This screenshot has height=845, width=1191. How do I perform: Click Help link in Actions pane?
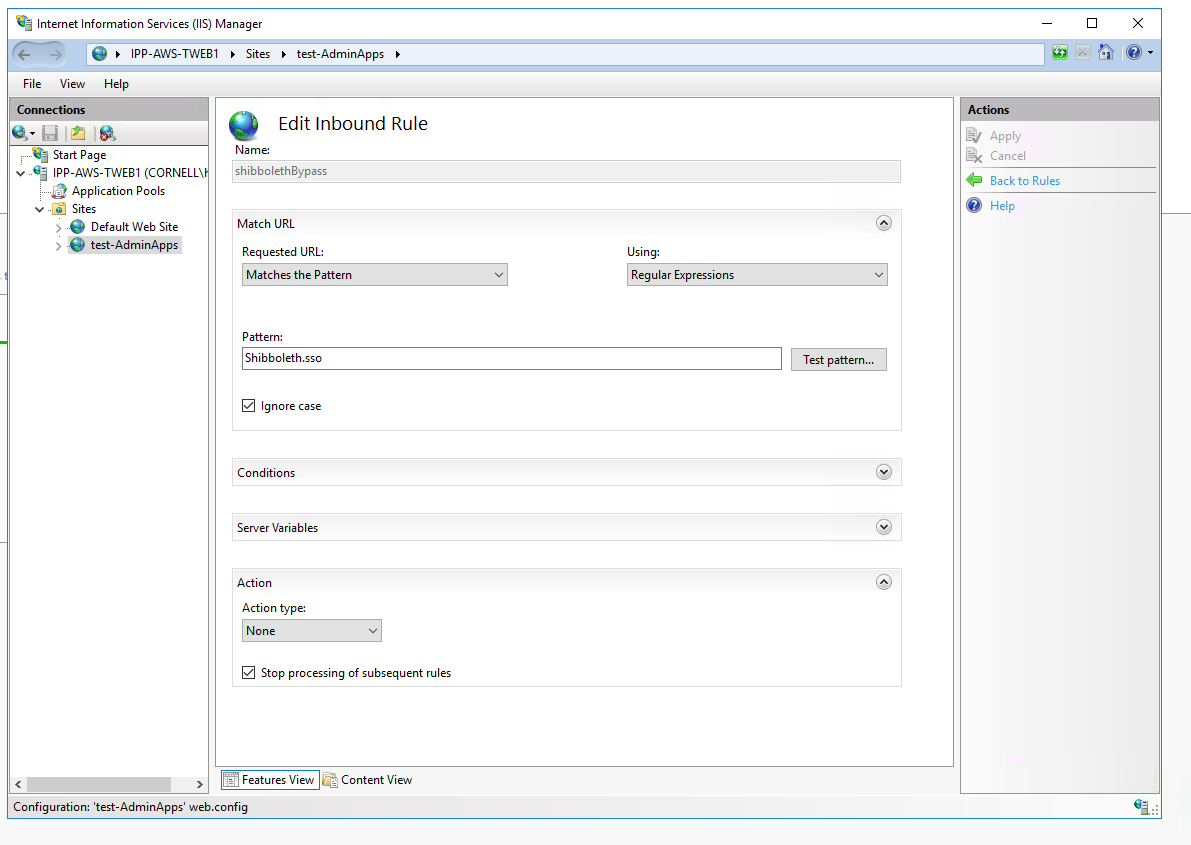pos(1002,206)
